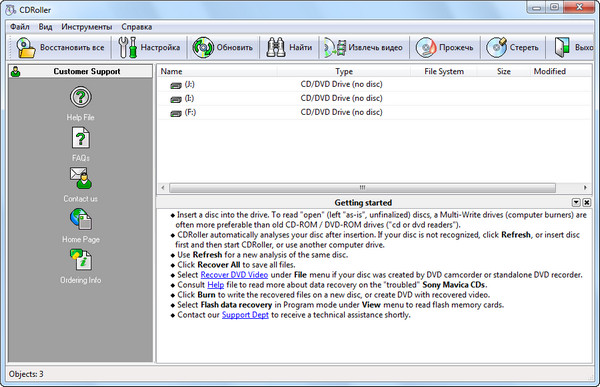Click Type text of the I: drive row
The image size is (600, 387).
[341, 98]
